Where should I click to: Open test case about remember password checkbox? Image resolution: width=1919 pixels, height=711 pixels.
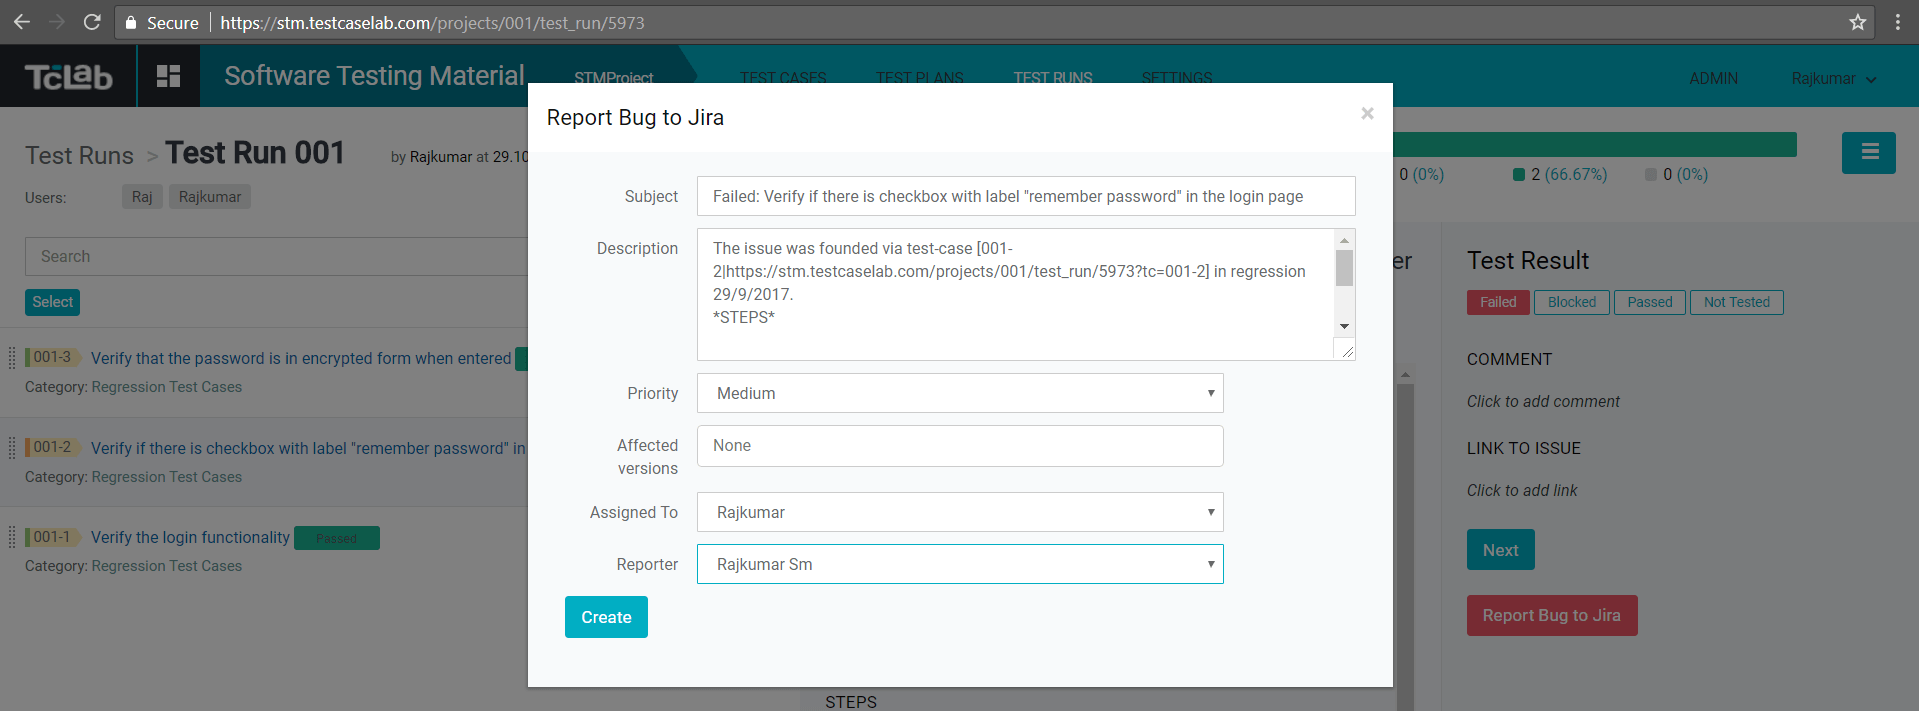tap(308, 448)
